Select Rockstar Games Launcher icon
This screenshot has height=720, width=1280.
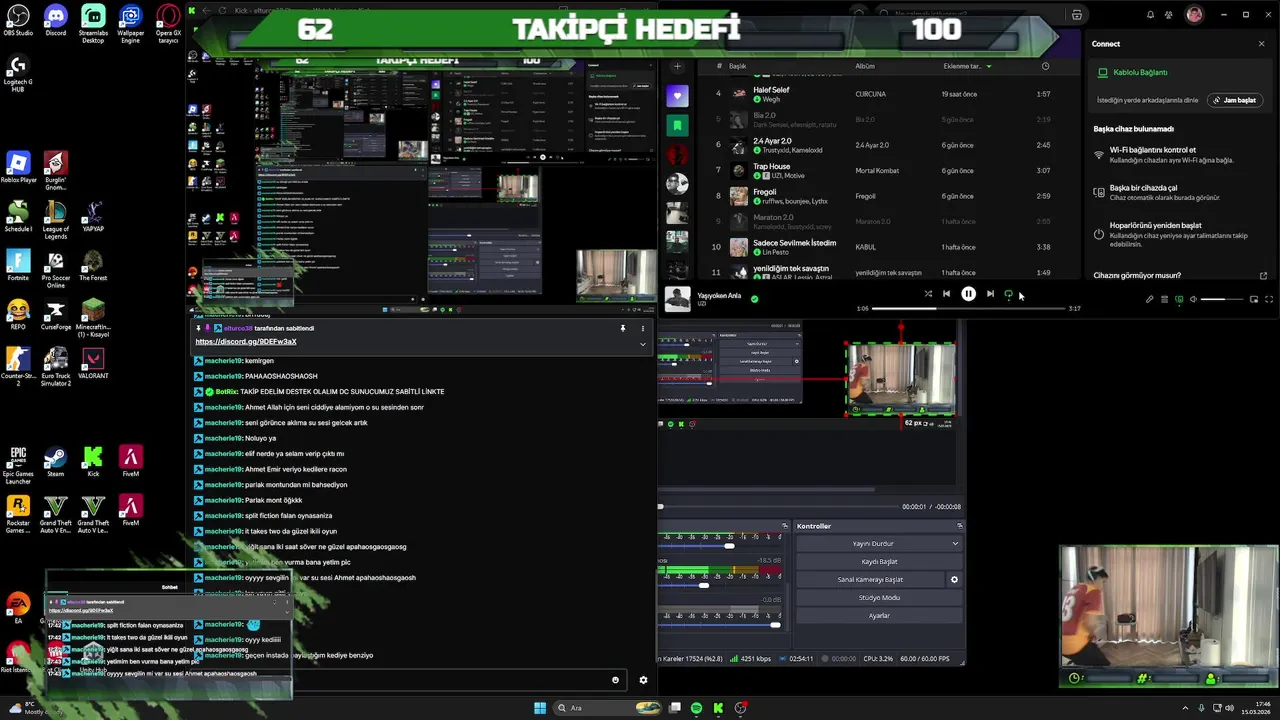pyautogui.click(x=18, y=514)
